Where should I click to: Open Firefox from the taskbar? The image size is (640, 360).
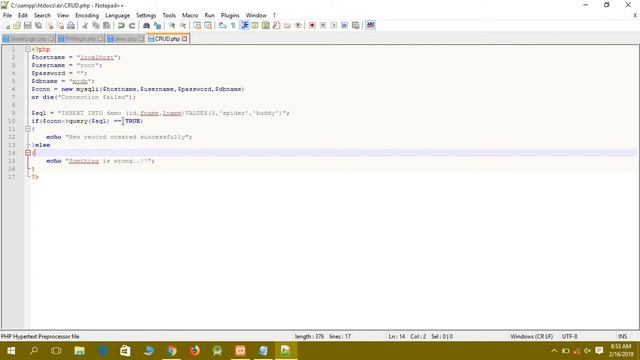(194, 351)
